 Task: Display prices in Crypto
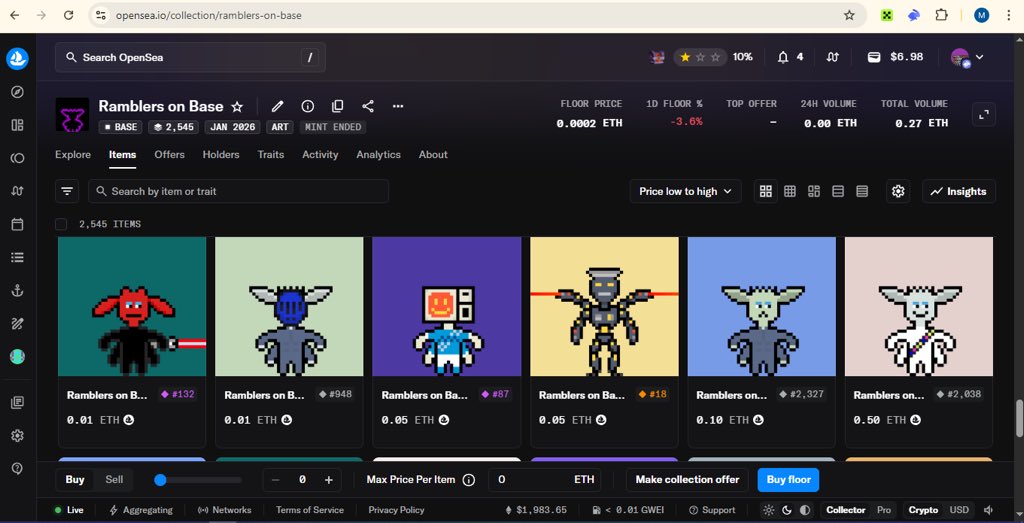pyautogui.click(x=923, y=510)
